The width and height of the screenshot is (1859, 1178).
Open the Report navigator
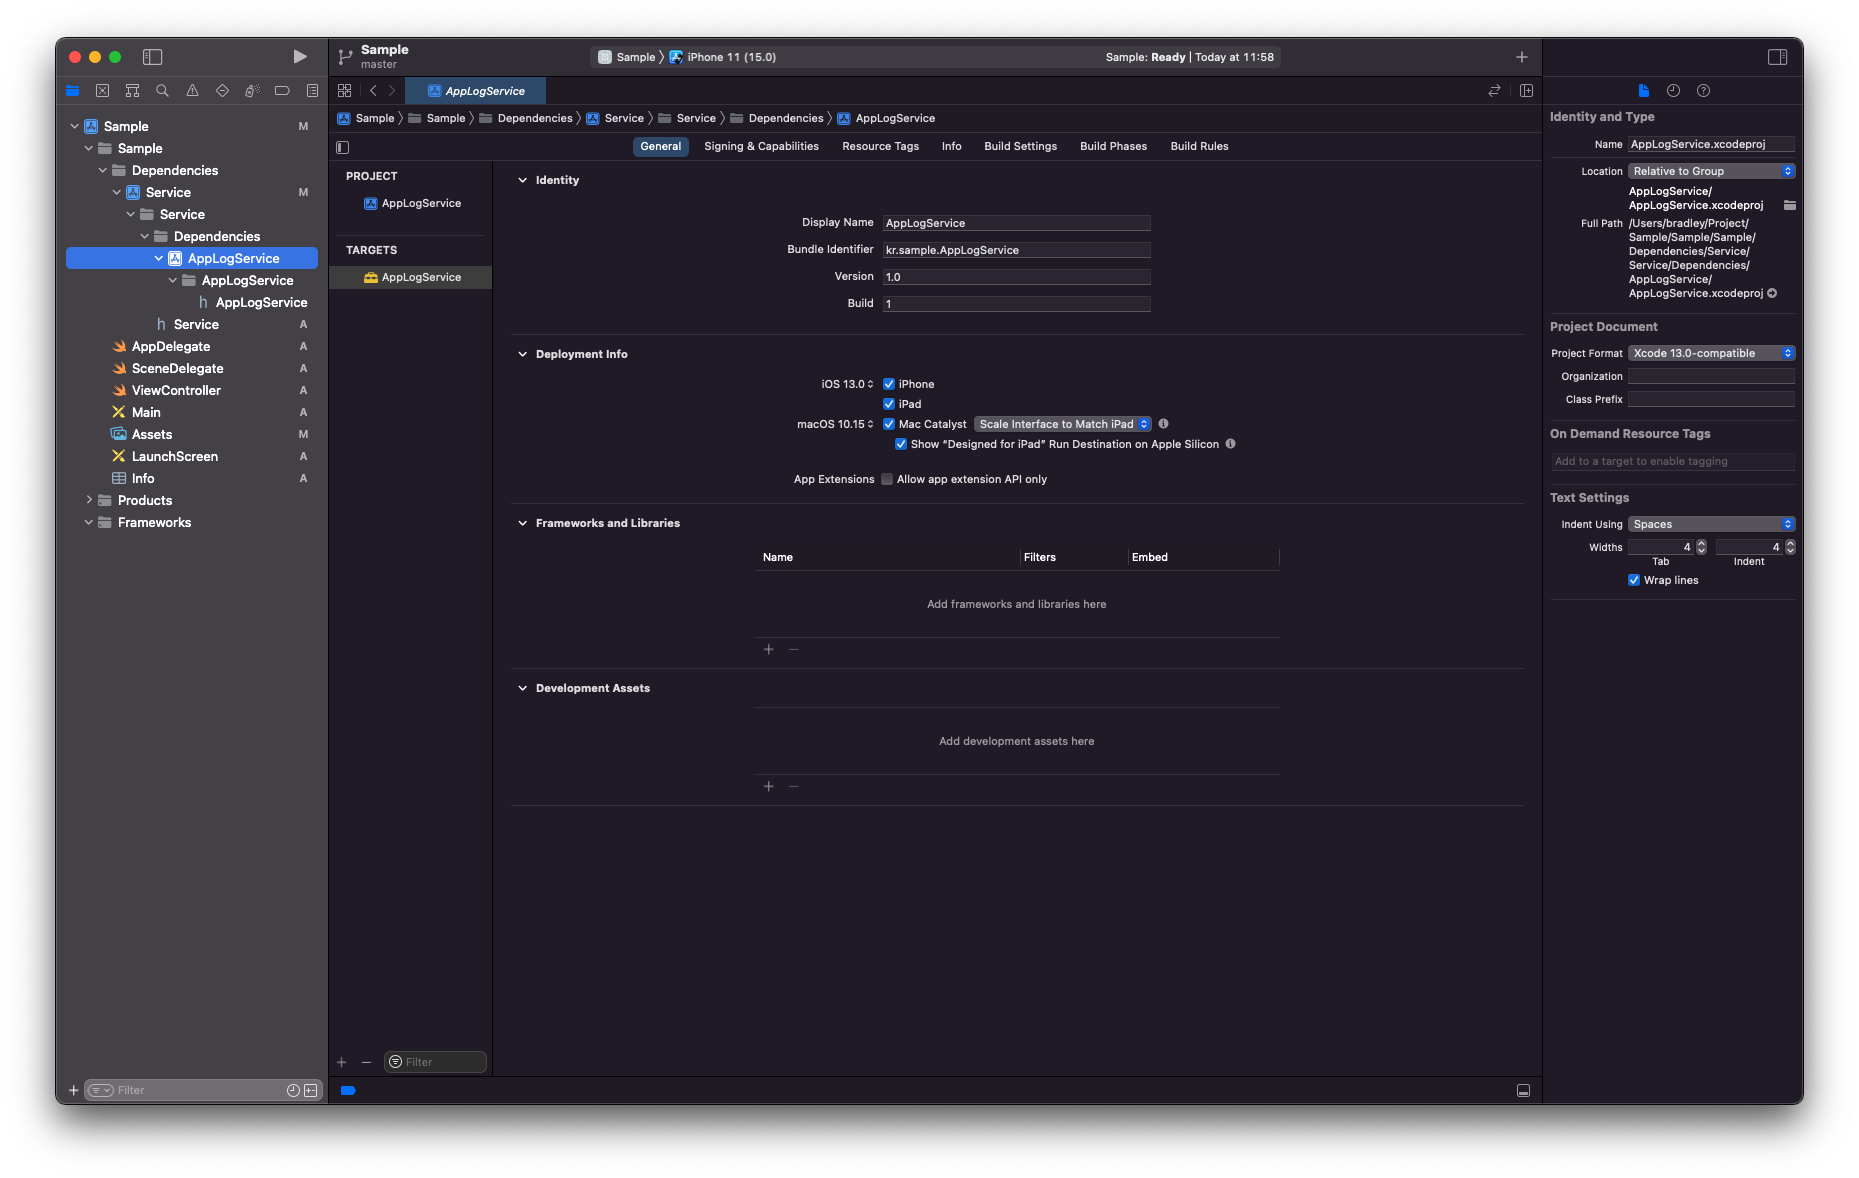[312, 91]
